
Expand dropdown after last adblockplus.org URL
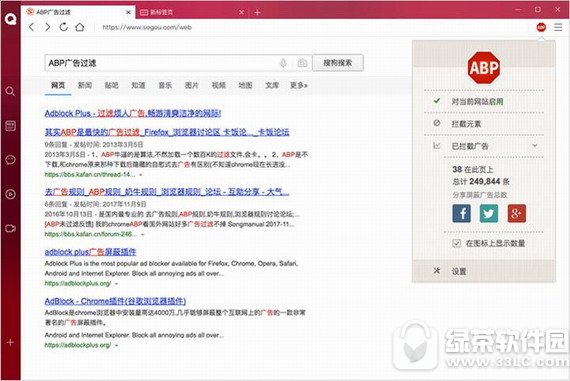tap(116, 345)
